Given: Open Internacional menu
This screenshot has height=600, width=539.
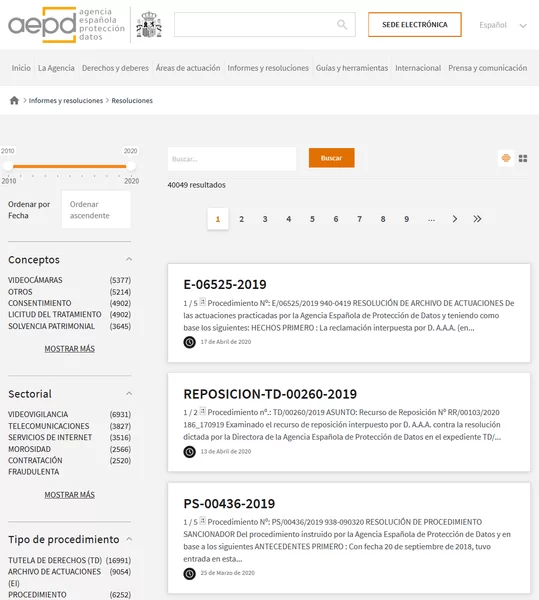Looking at the screenshot, I should [418, 68].
